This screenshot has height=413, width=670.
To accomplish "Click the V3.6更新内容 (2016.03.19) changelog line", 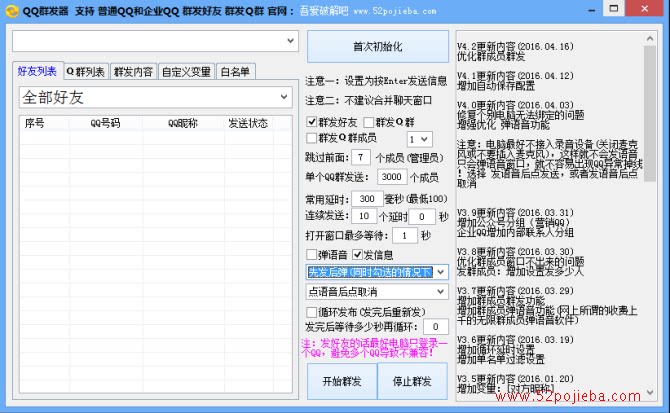I will (515, 340).
